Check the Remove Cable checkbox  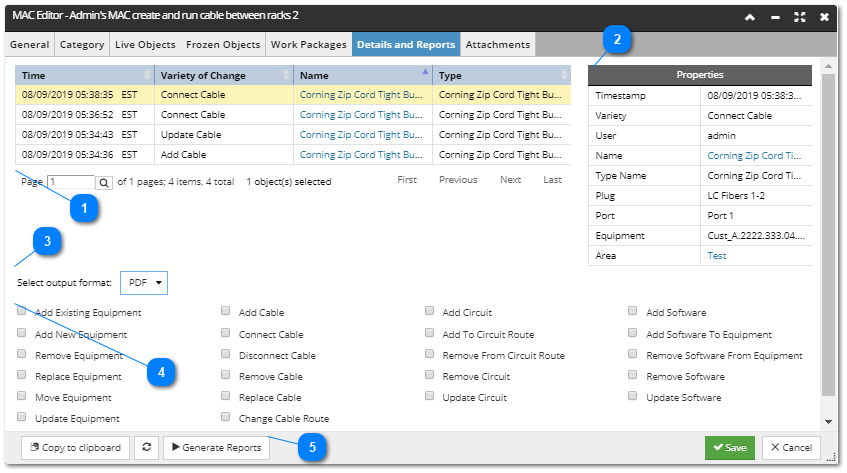226,375
